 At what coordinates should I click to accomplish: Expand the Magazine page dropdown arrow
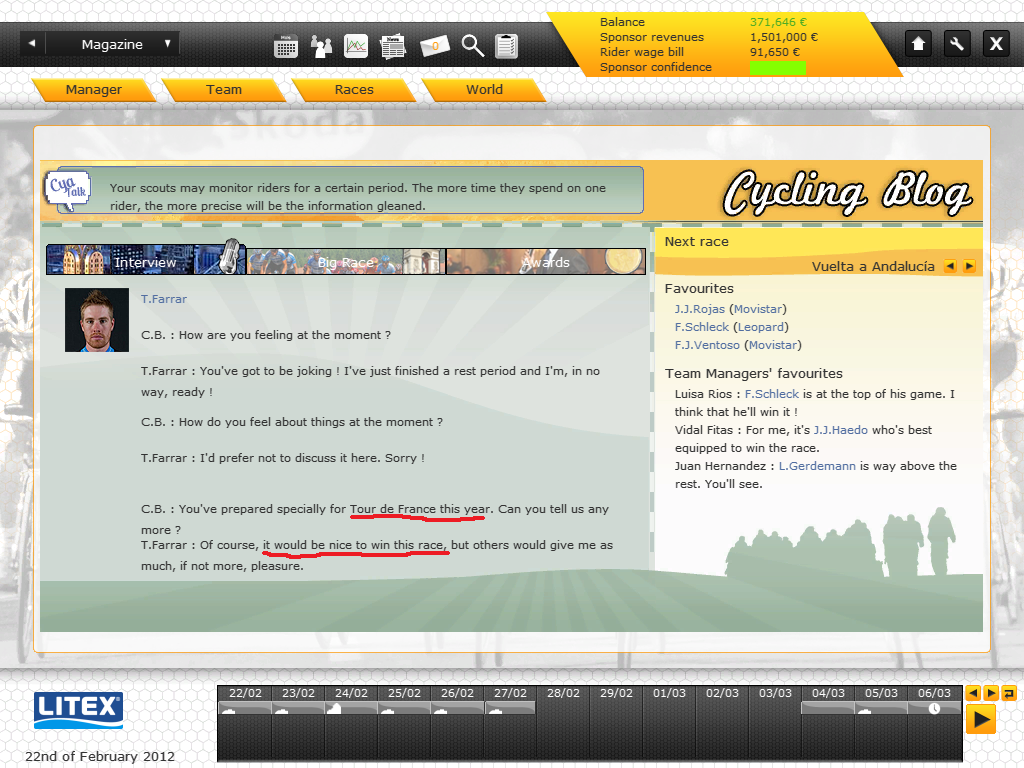tap(167, 44)
